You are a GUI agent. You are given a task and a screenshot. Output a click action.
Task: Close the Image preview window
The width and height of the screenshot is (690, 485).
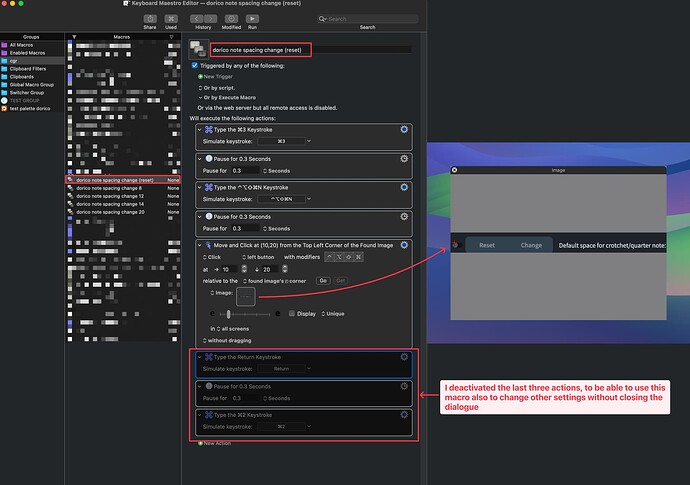click(455, 170)
